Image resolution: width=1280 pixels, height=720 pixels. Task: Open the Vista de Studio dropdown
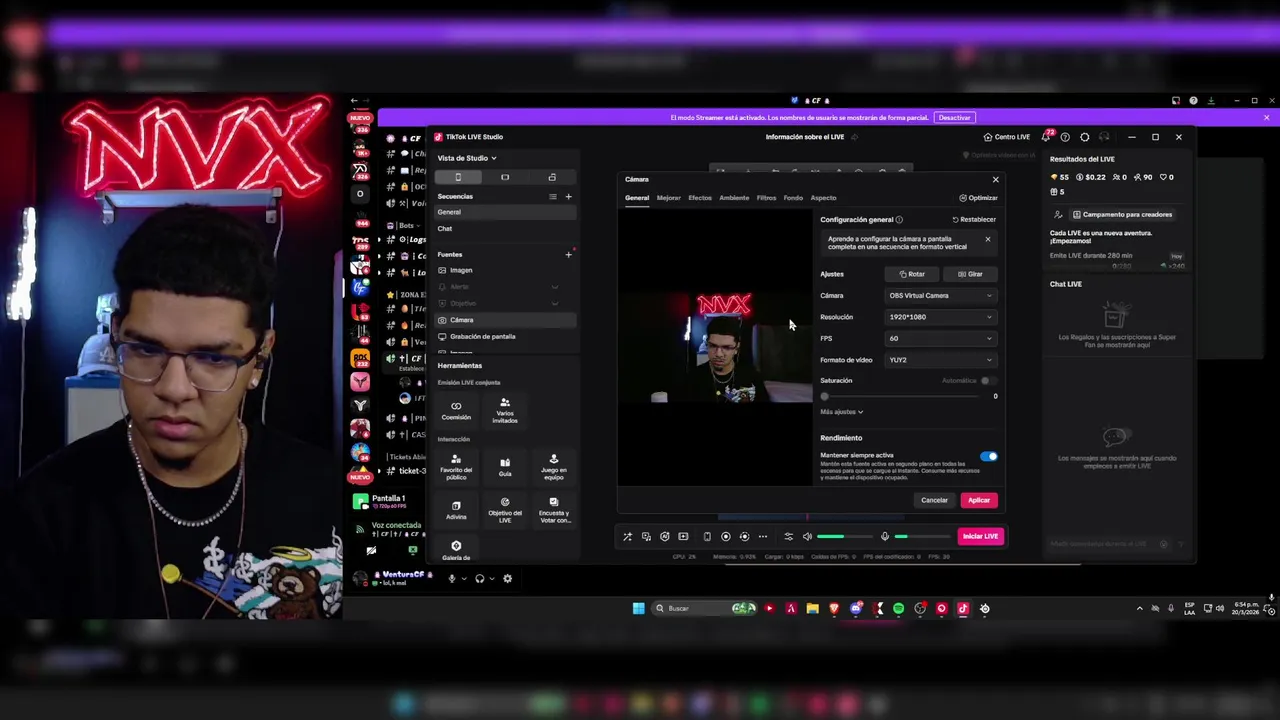(466, 158)
